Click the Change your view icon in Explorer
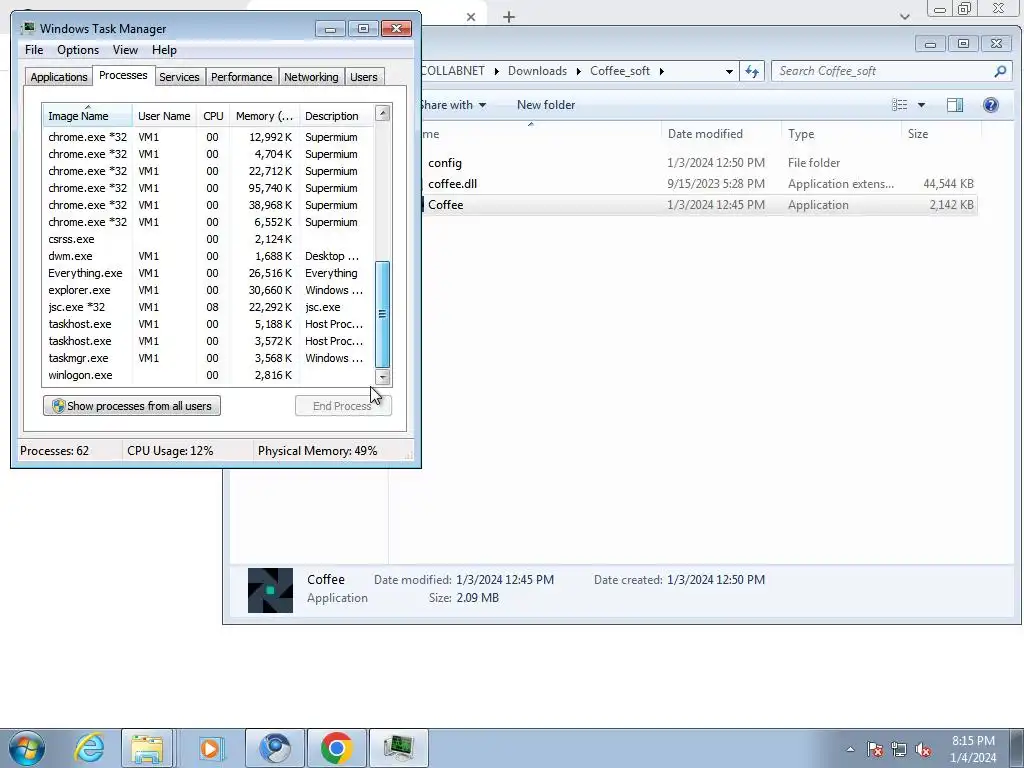The width and height of the screenshot is (1024, 768). point(900,104)
